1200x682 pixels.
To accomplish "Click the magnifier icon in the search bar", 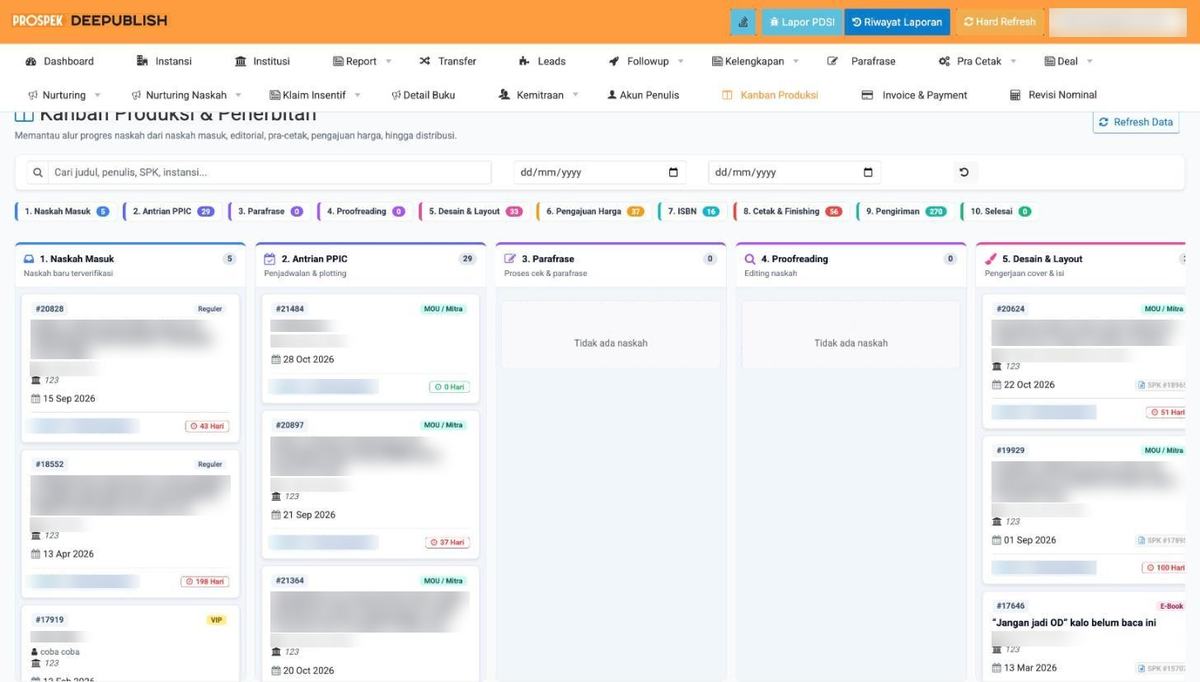I will 38,172.
